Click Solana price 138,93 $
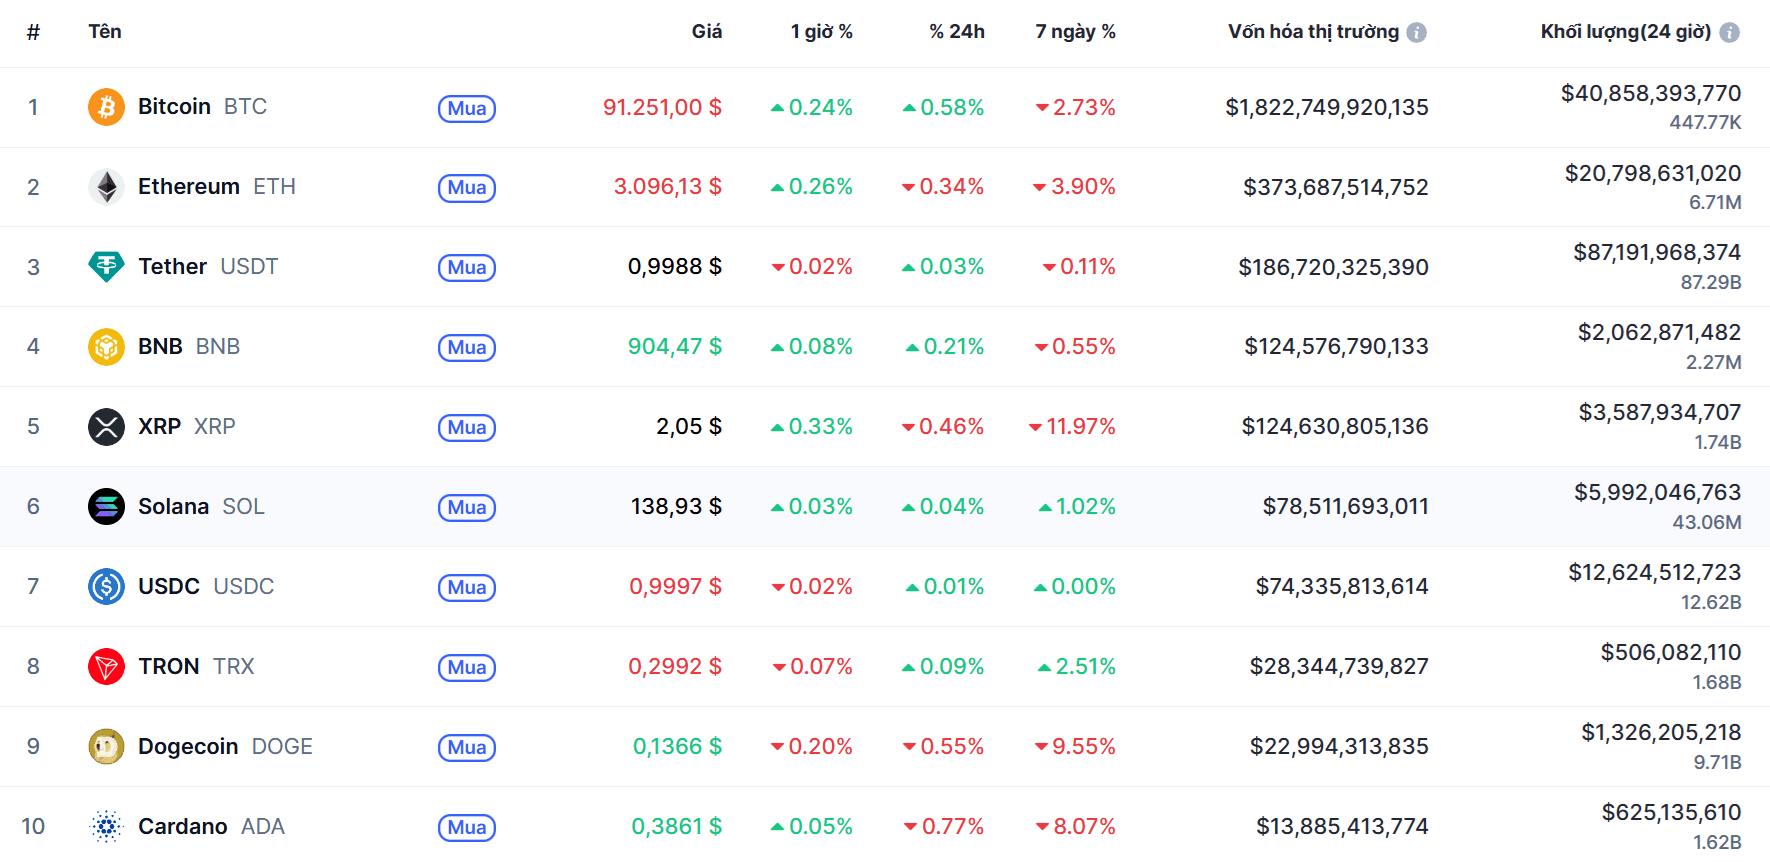This screenshot has height=862, width=1770. tap(676, 507)
